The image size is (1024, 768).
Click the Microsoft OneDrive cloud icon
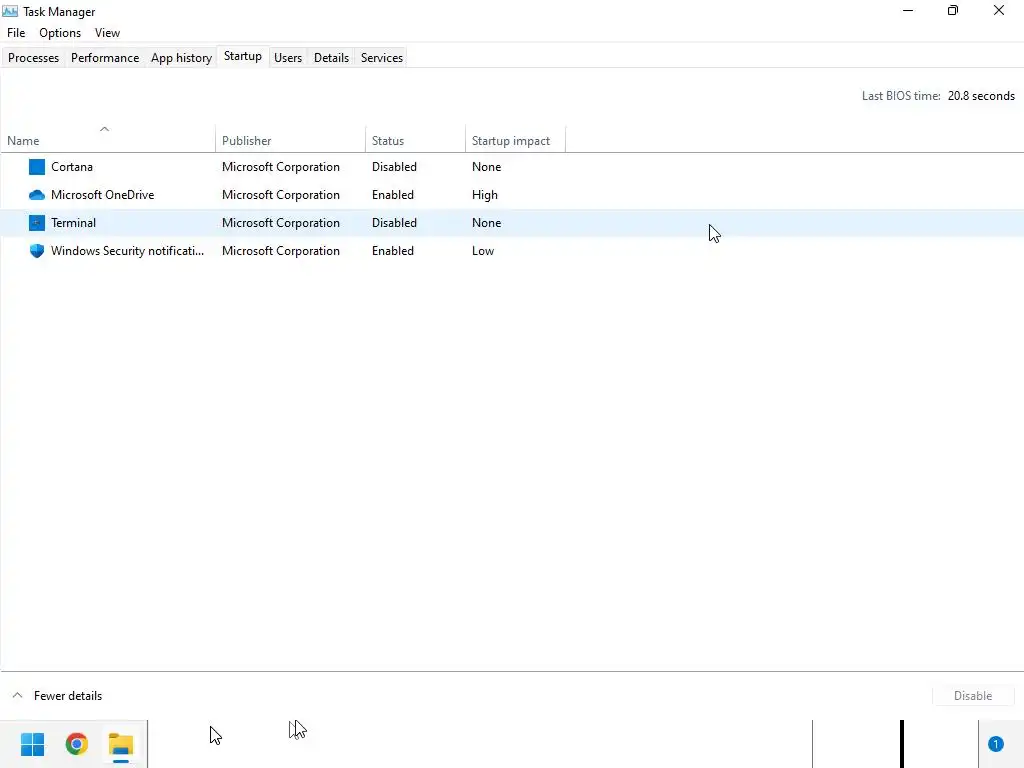[x=37, y=195]
